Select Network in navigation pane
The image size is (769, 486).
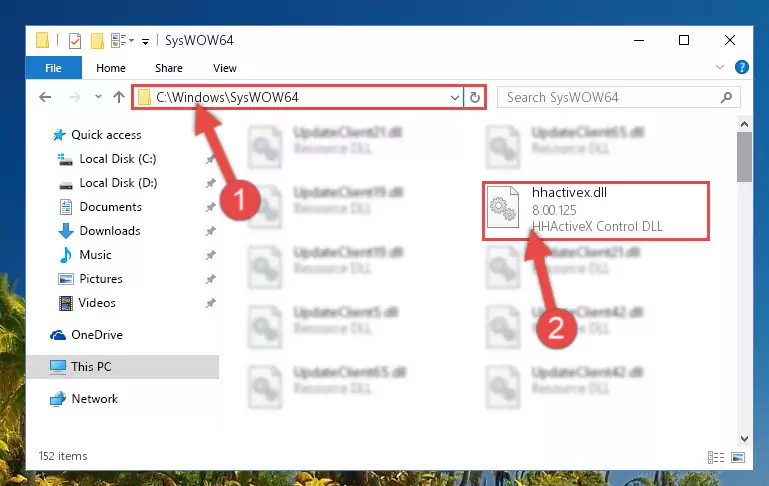(x=94, y=399)
